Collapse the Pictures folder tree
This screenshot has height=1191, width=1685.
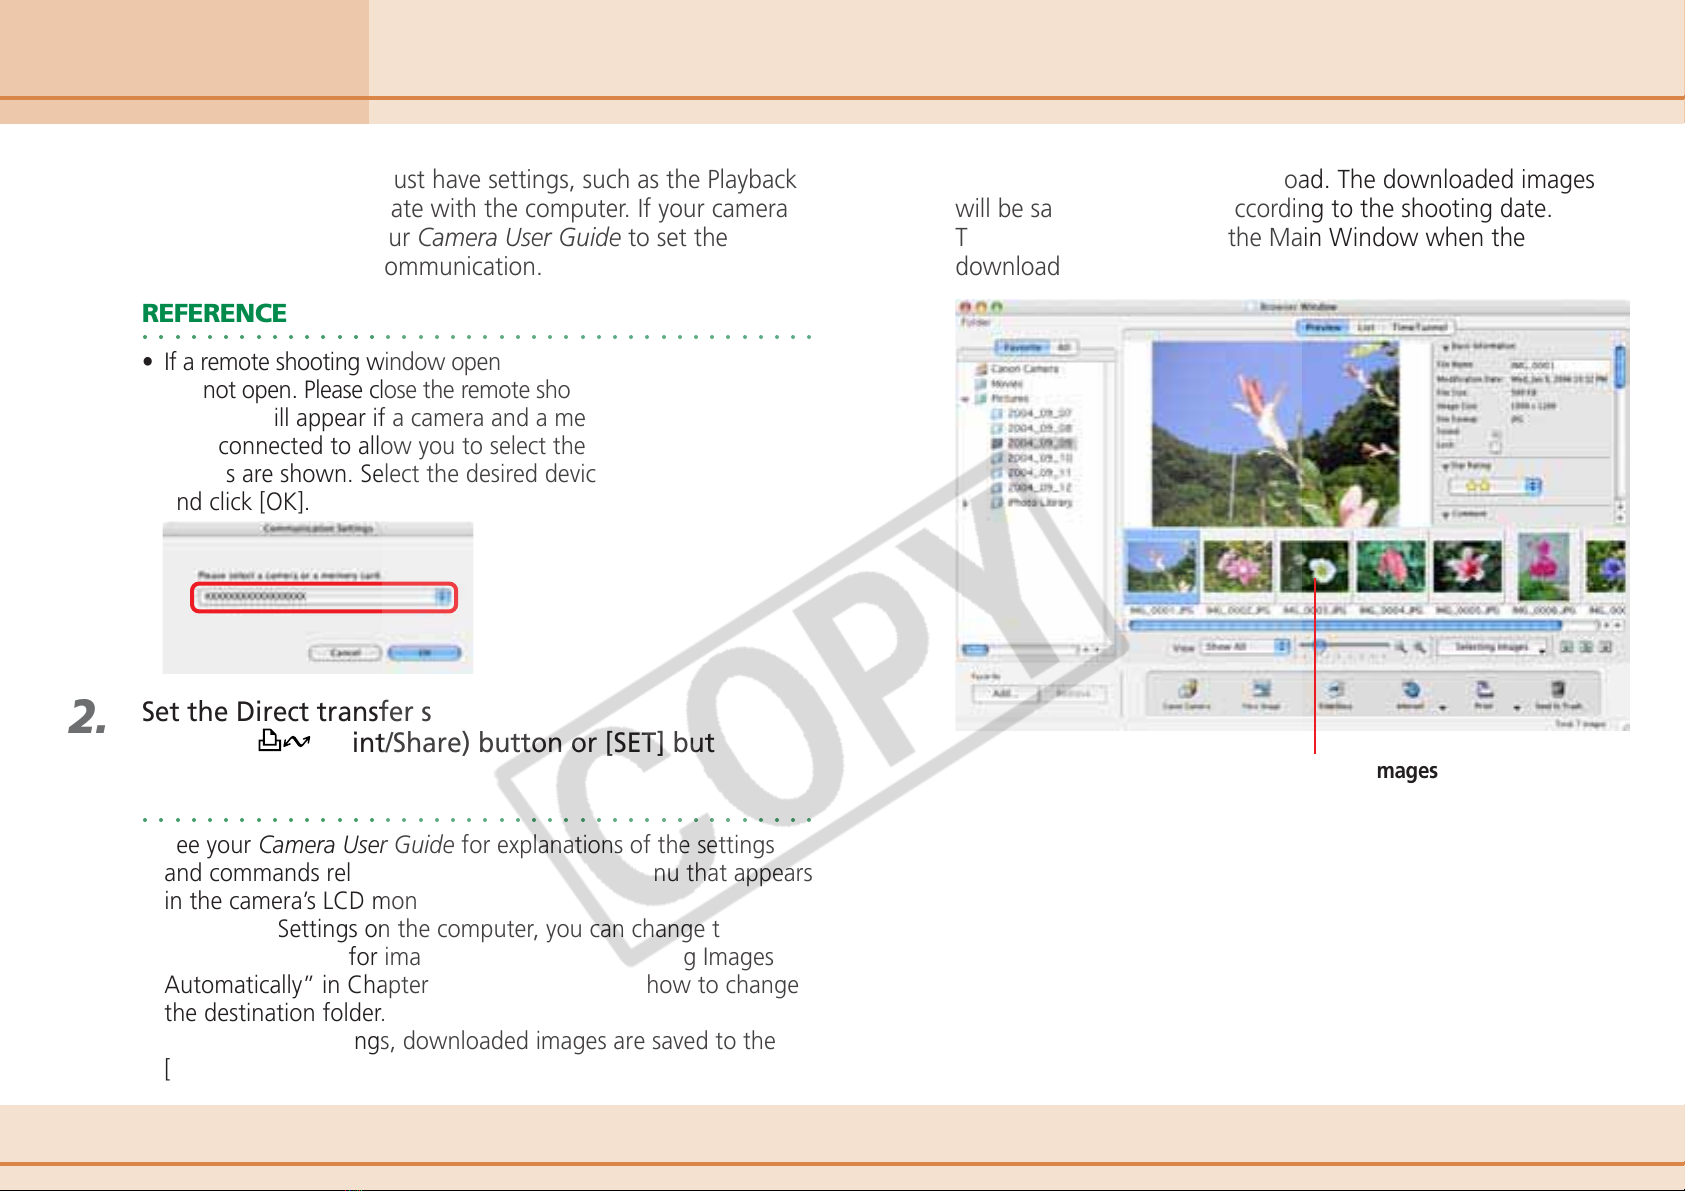click(965, 399)
